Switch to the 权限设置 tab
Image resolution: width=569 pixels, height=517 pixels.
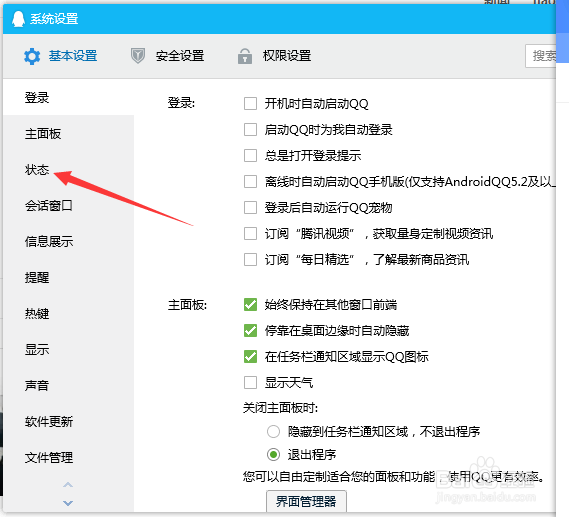(287, 56)
